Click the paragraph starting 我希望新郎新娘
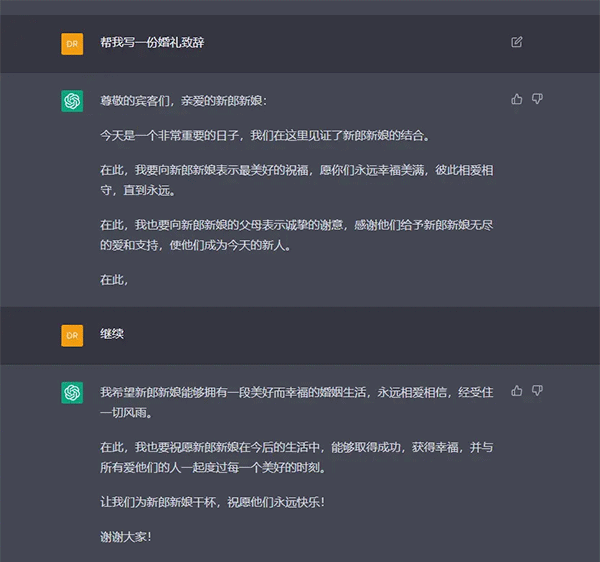The width and height of the screenshot is (600, 562). click(x=297, y=402)
